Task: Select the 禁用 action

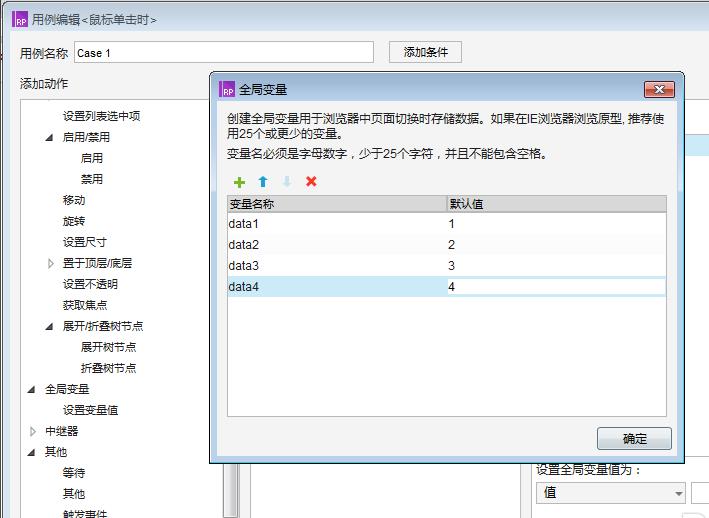Action: pyautogui.click(x=92, y=179)
